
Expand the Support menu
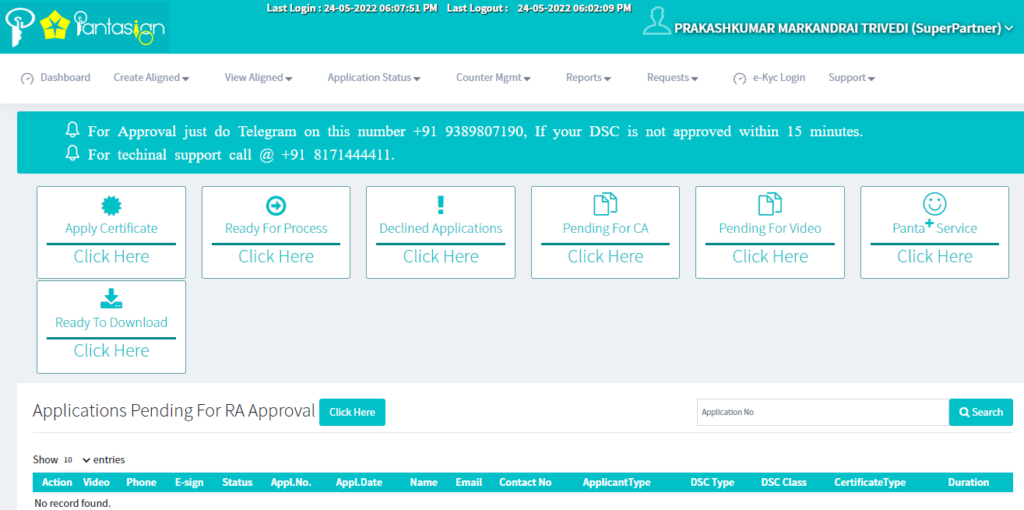point(852,78)
